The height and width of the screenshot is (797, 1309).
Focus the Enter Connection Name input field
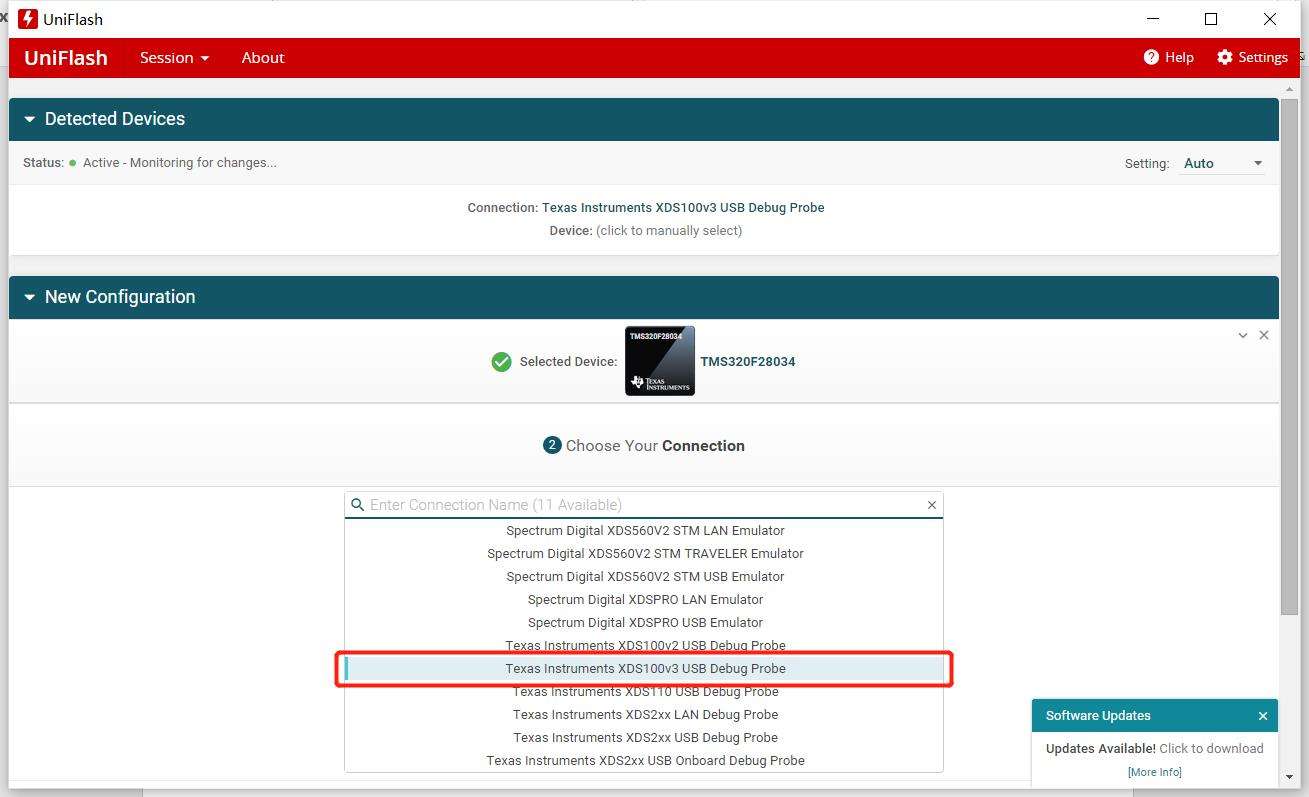(644, 505)
